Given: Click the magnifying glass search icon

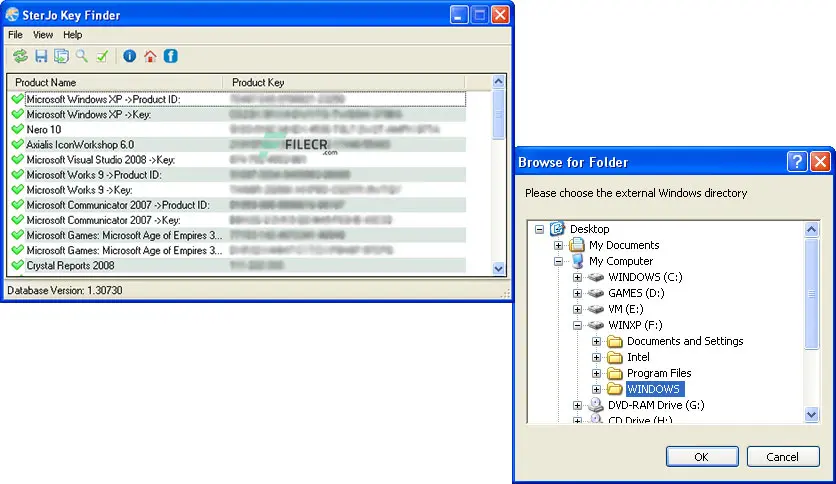Looking at the screenshot, I should pos(82,57).
